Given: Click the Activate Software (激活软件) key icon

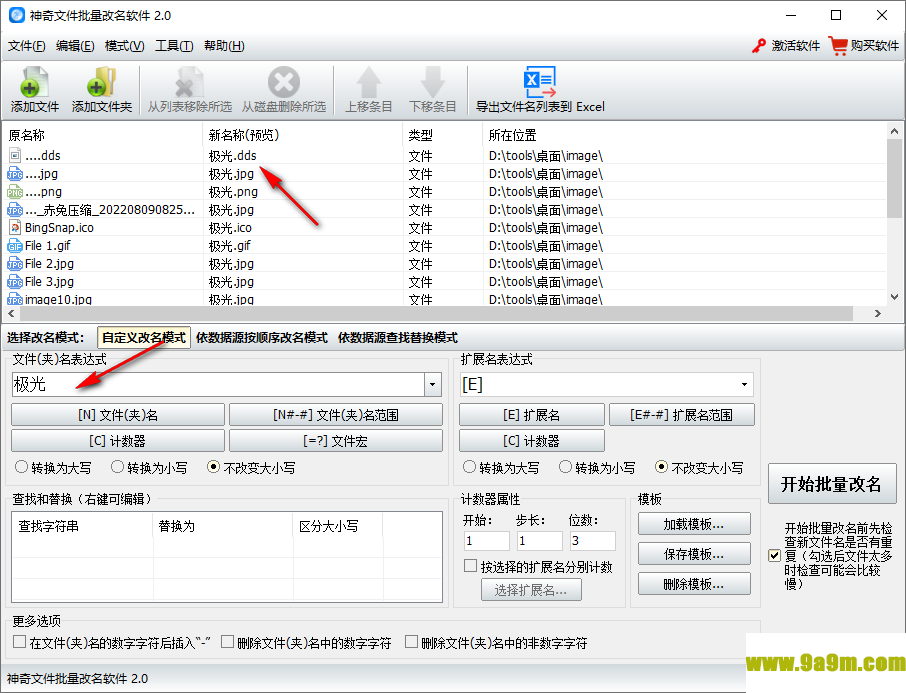Looking at the screenshot, I should tap(759, 46).
